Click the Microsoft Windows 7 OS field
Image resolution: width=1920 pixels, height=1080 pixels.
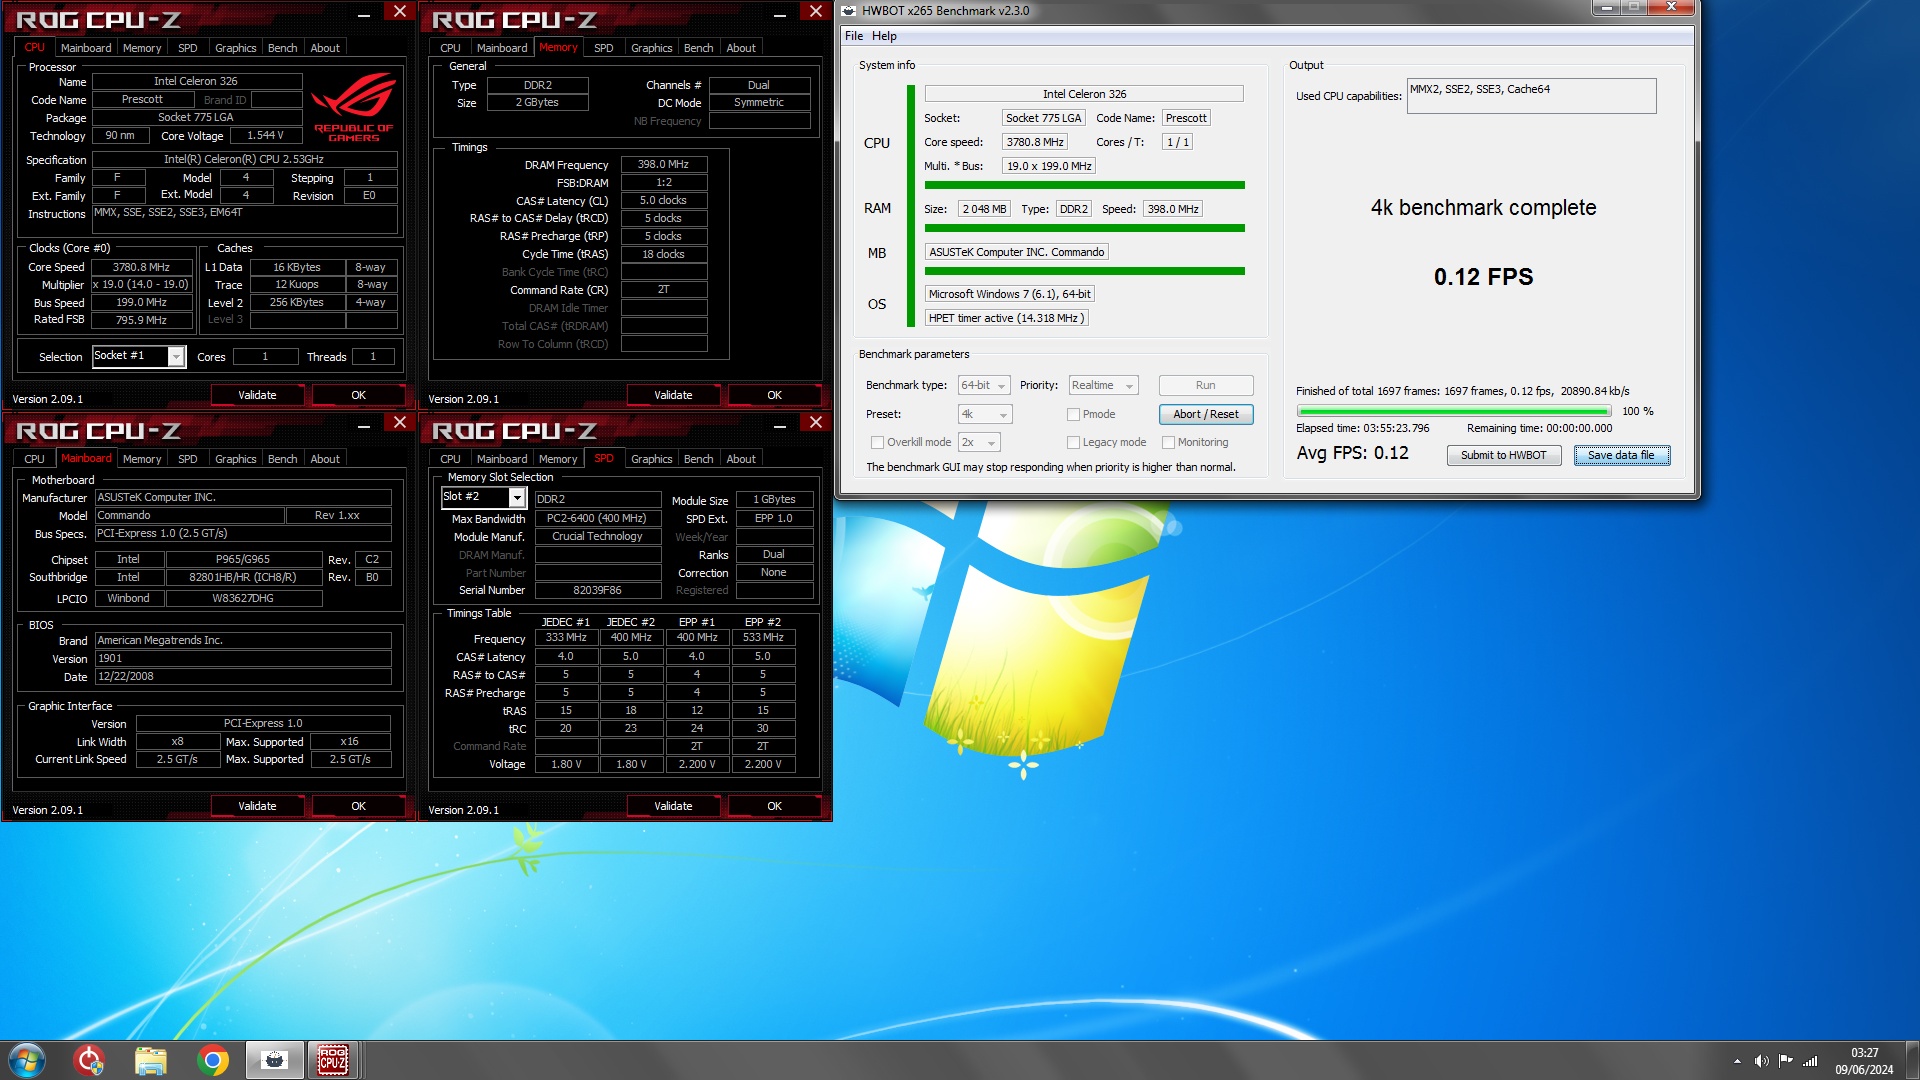click(1009, 294)
